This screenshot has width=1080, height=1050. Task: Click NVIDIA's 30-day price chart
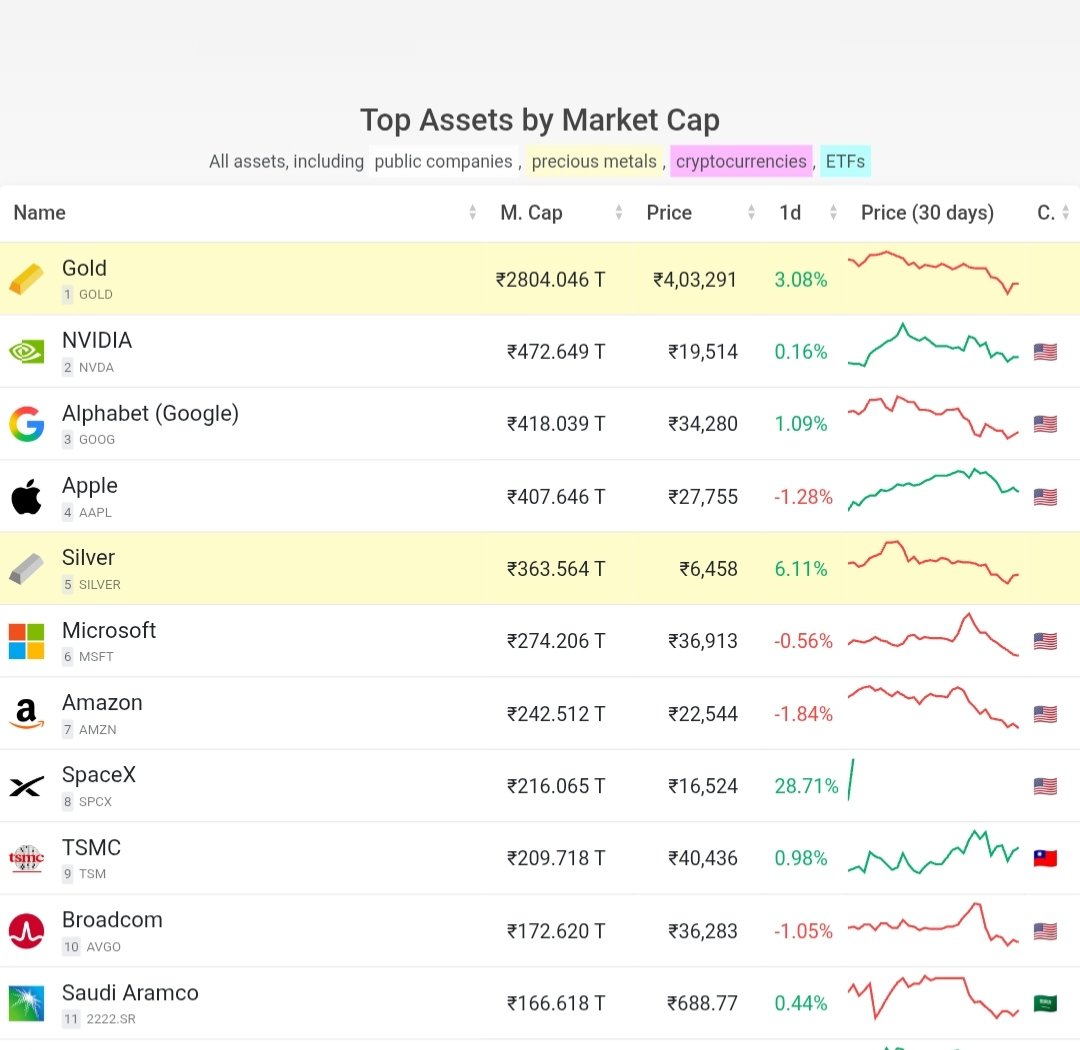pyautogui.click(x=933, y=344)
